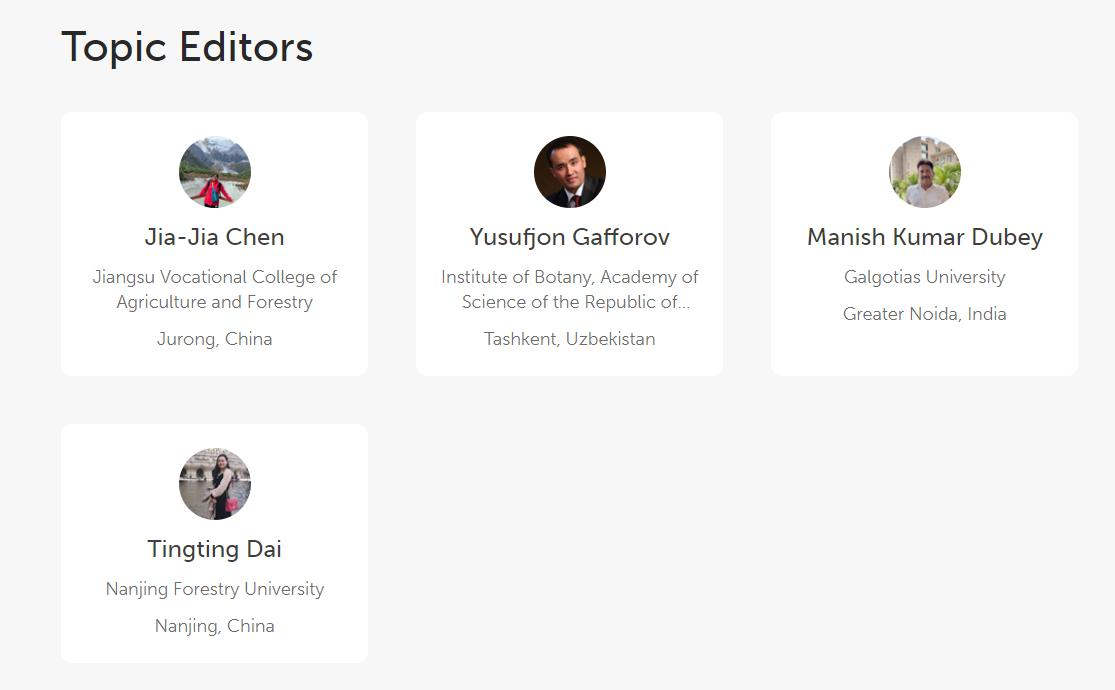Click Jia-Jia Chen's profile photo
1115x690 pixels.
(215, 172)
